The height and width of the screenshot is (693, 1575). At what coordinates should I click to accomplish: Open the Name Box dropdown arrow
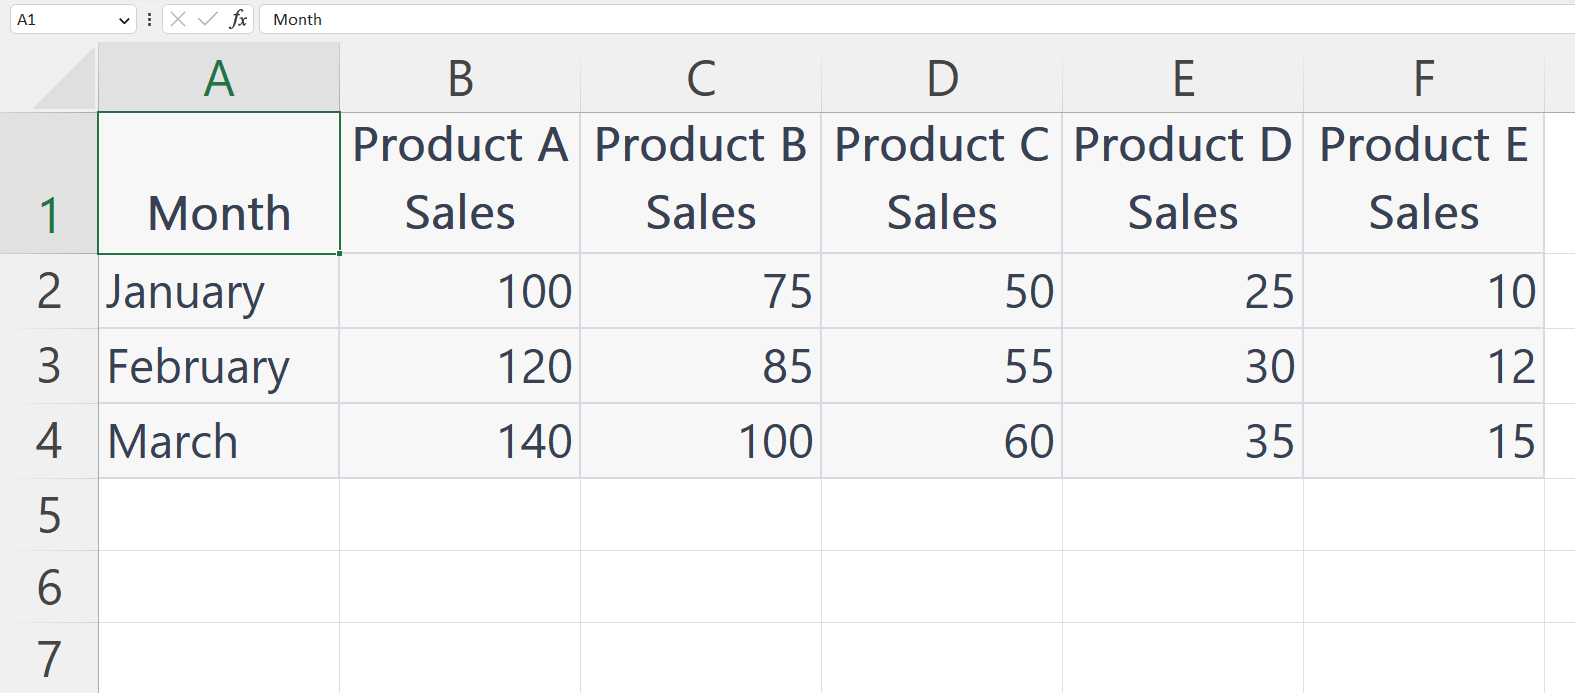tap(124, 19)
